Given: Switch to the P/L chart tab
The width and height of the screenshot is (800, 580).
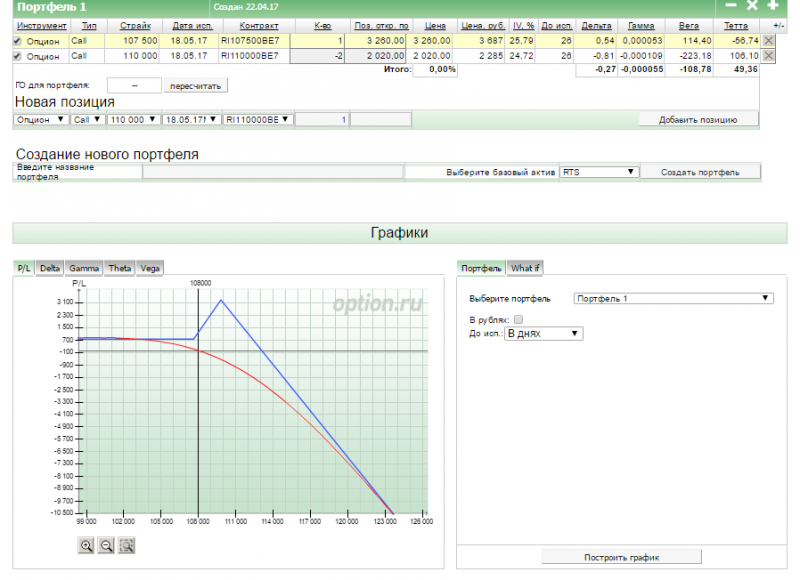Looking at the screenshot, I should click(x=24, y=268).
